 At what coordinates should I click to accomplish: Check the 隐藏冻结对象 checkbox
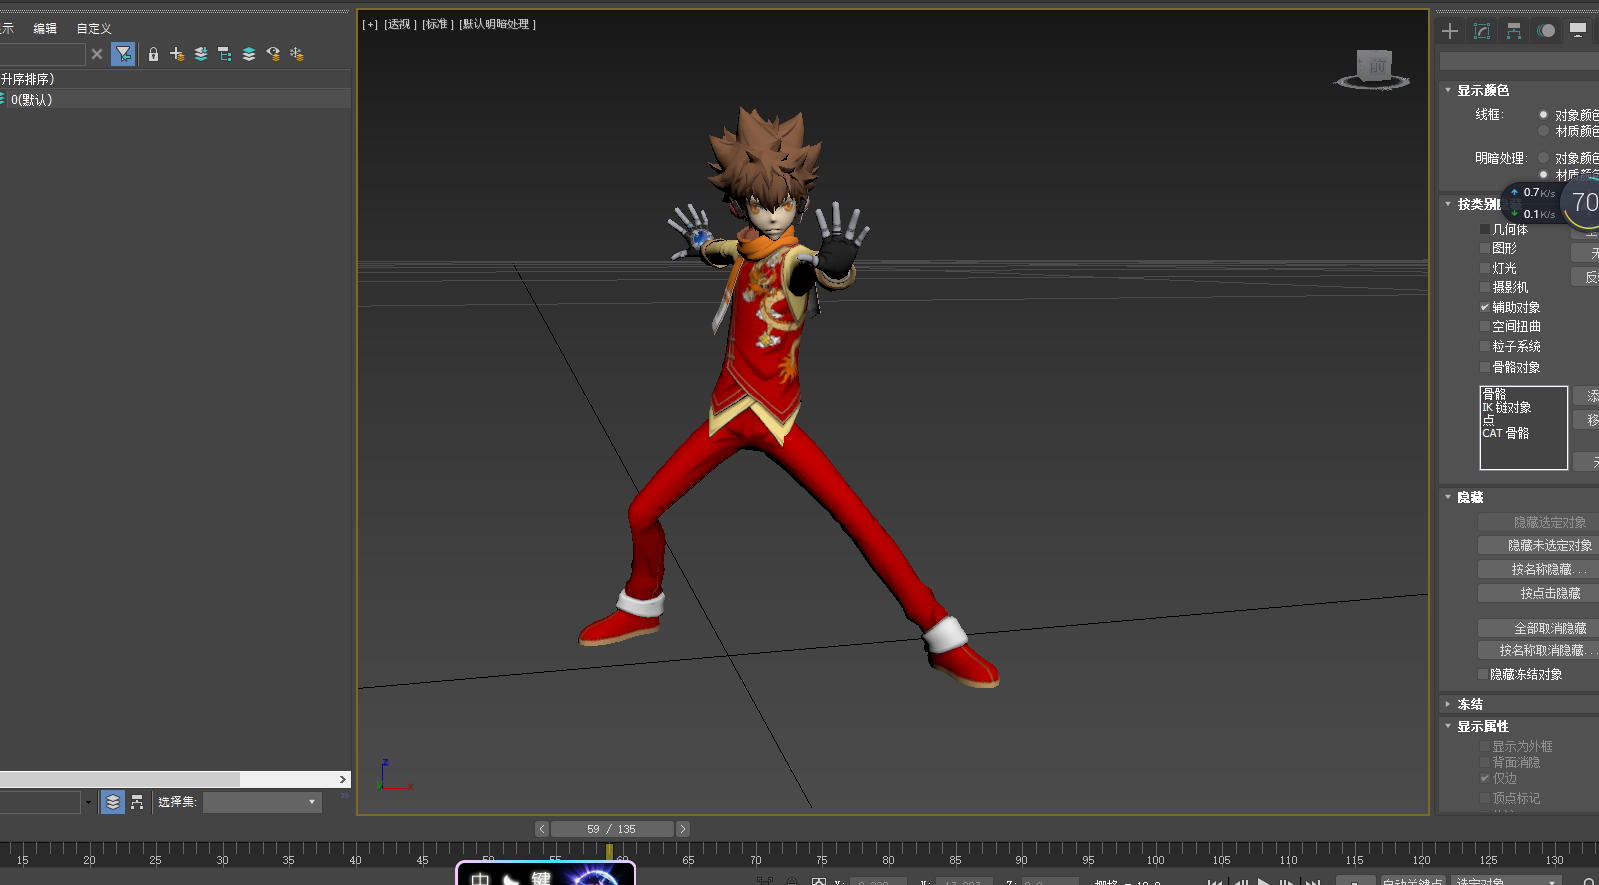click(1483, 674)
